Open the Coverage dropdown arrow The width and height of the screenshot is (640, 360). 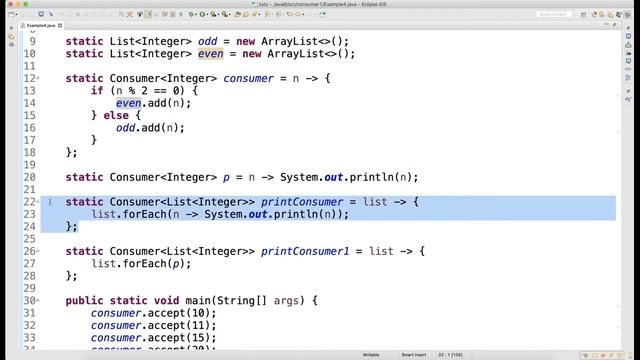219,14
